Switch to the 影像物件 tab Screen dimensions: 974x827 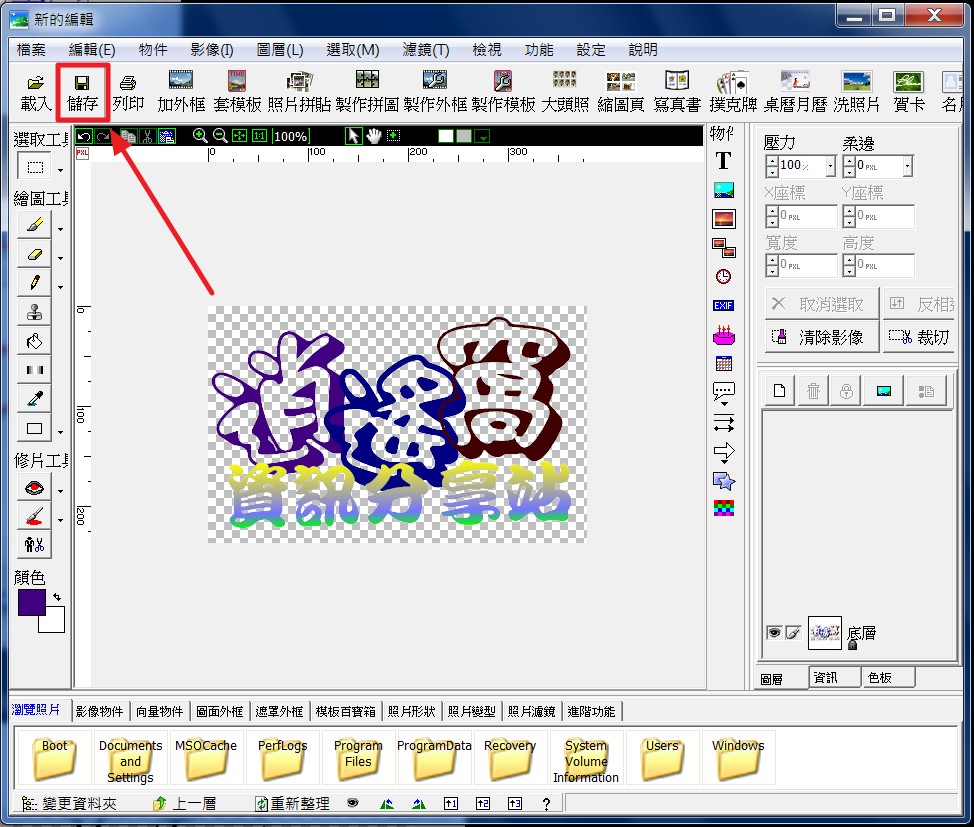[99, 711]
